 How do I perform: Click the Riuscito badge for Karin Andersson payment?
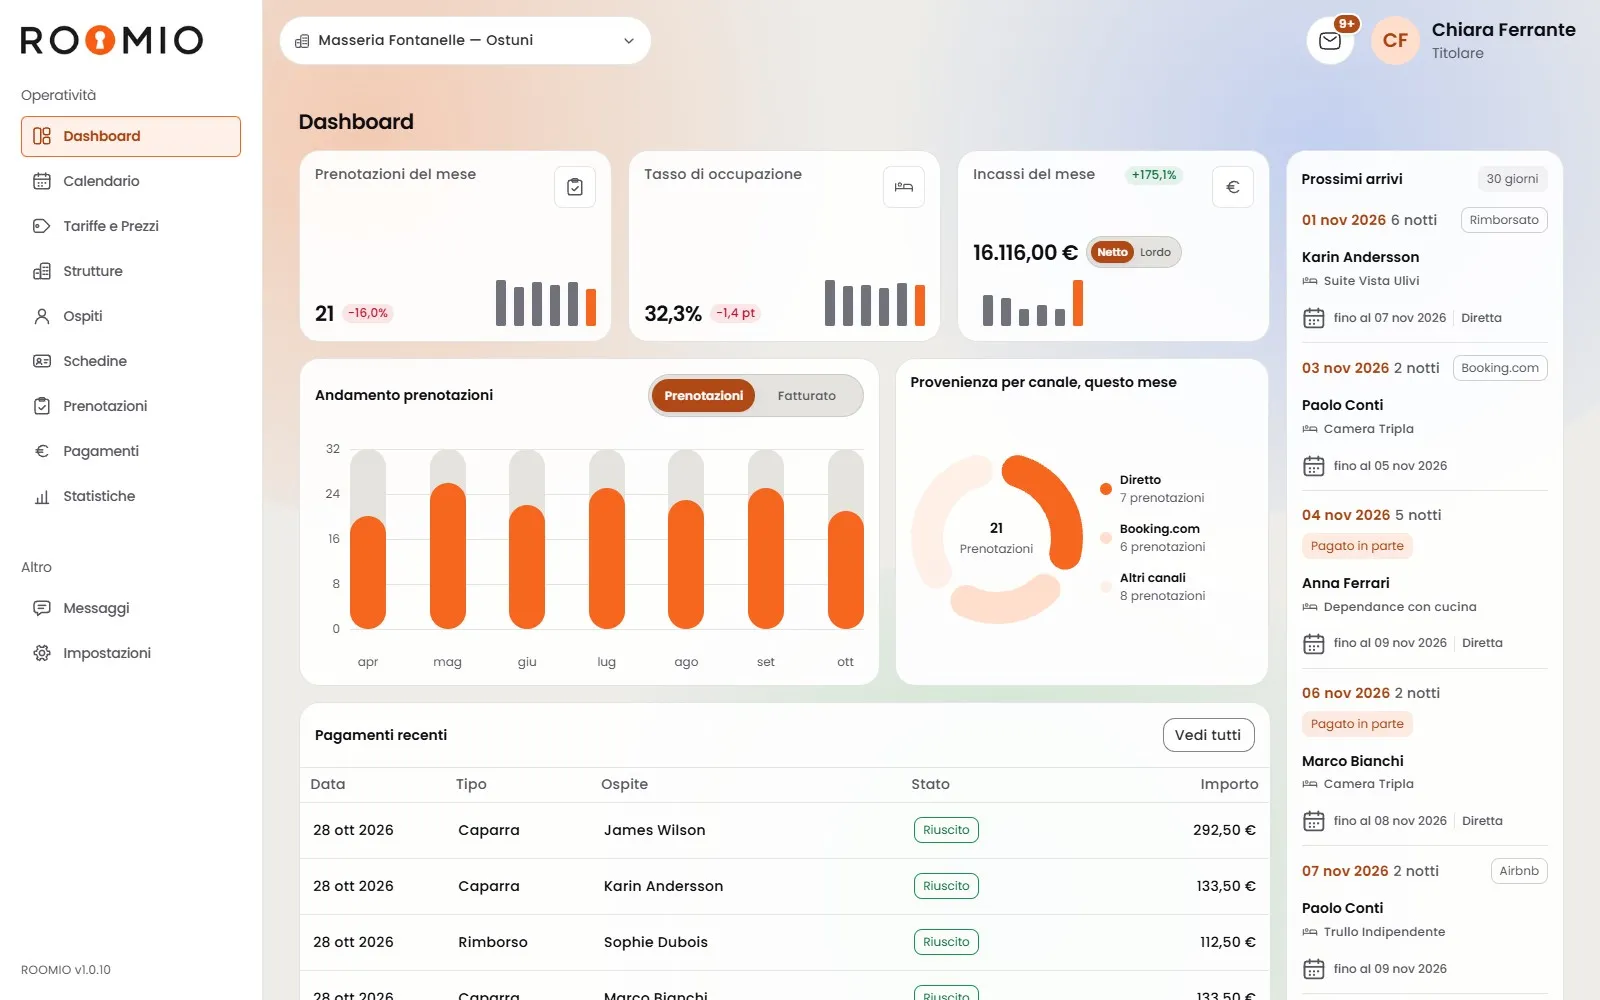[x=946, y=886]
